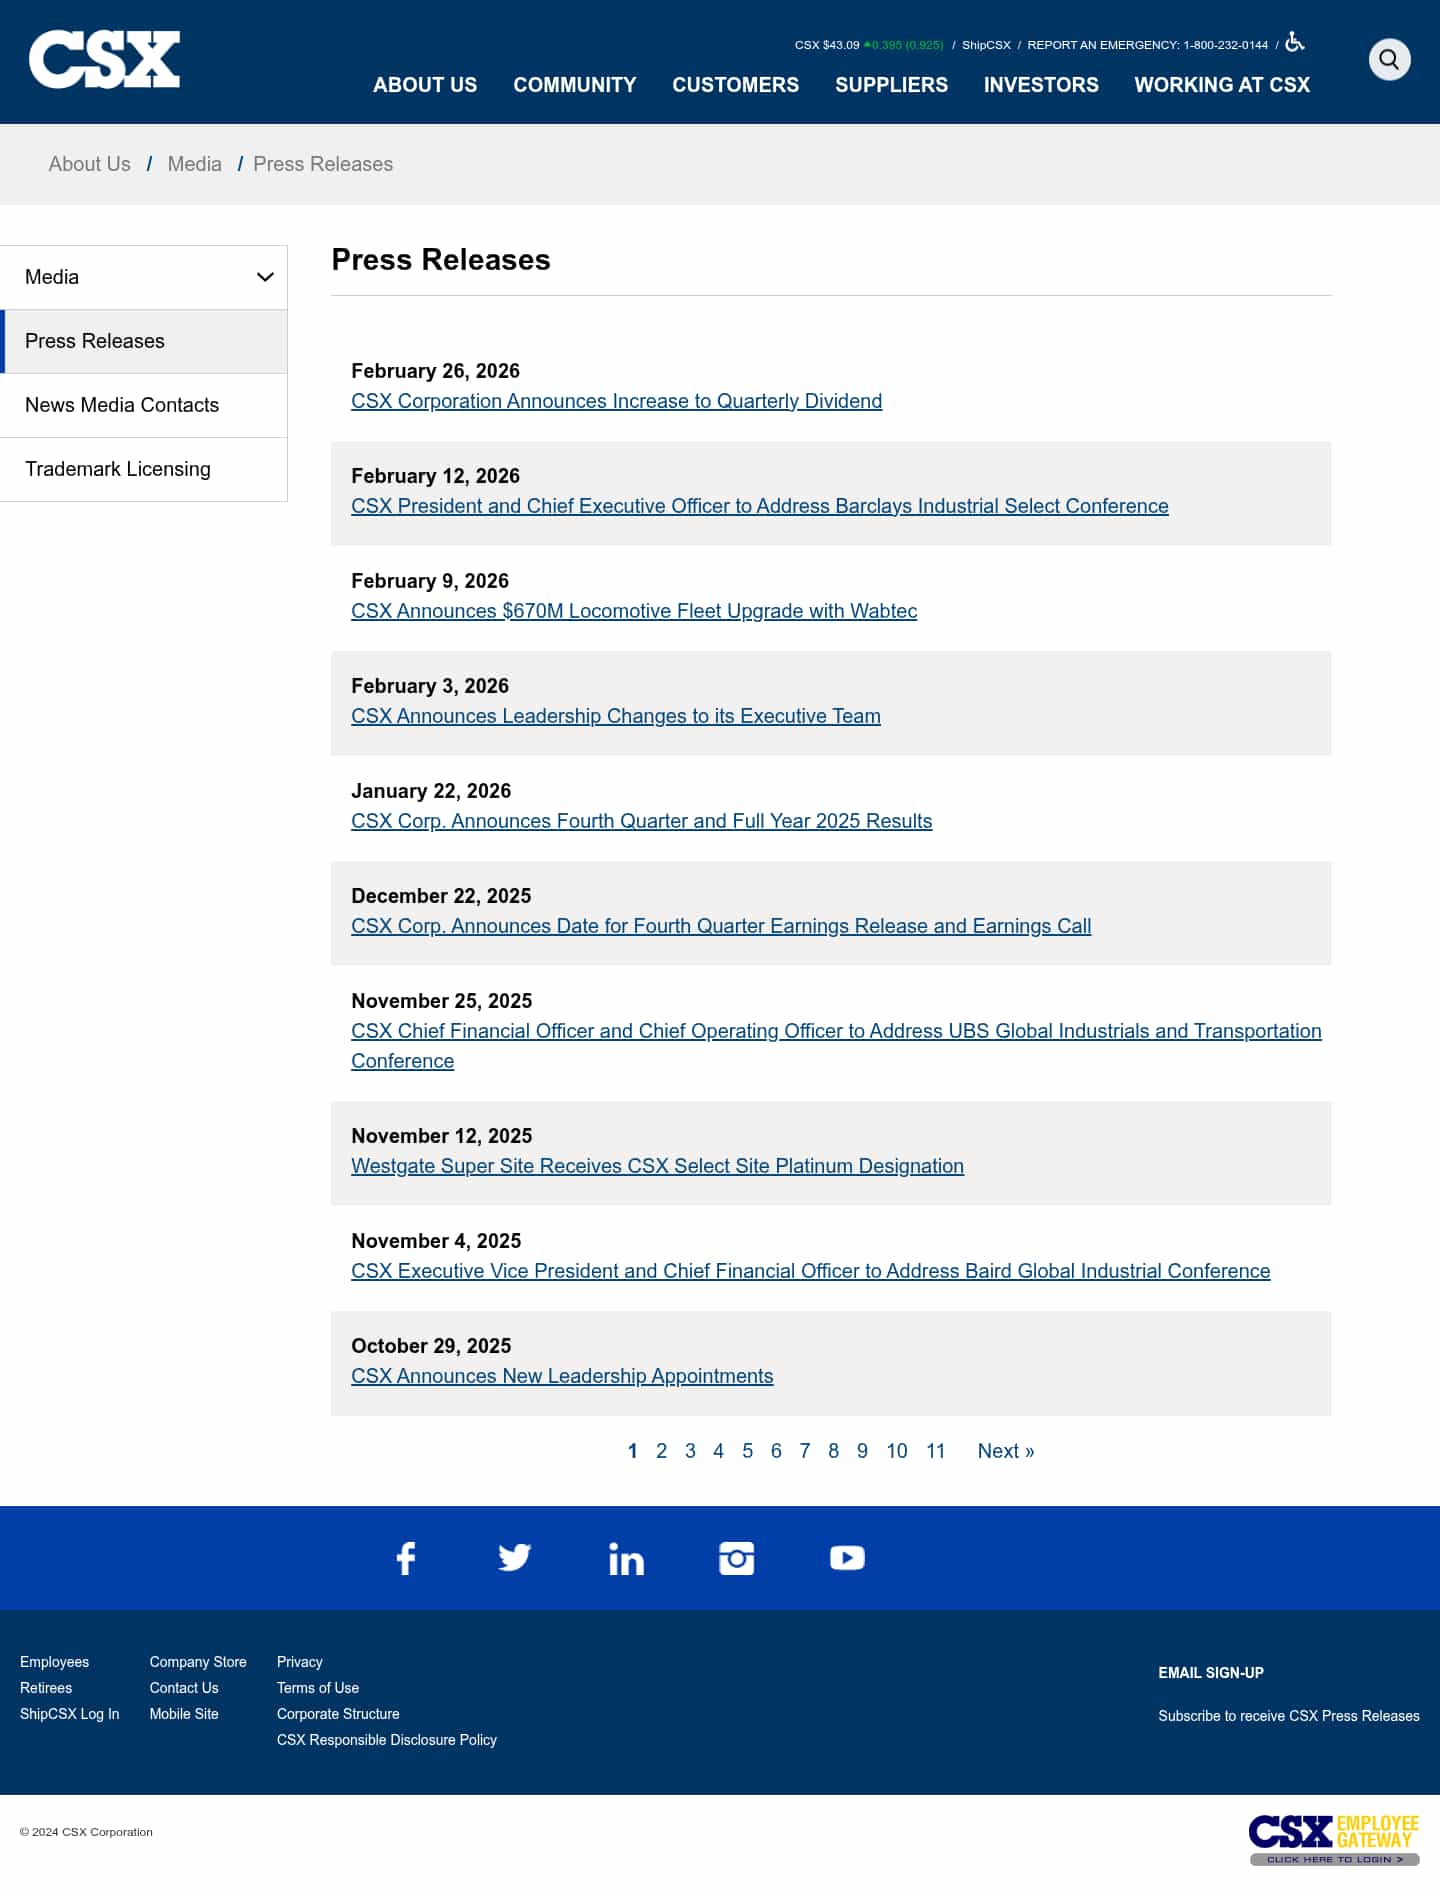
Task: Open ShipCSX Log In footer link
Action: pos(70,1714)
